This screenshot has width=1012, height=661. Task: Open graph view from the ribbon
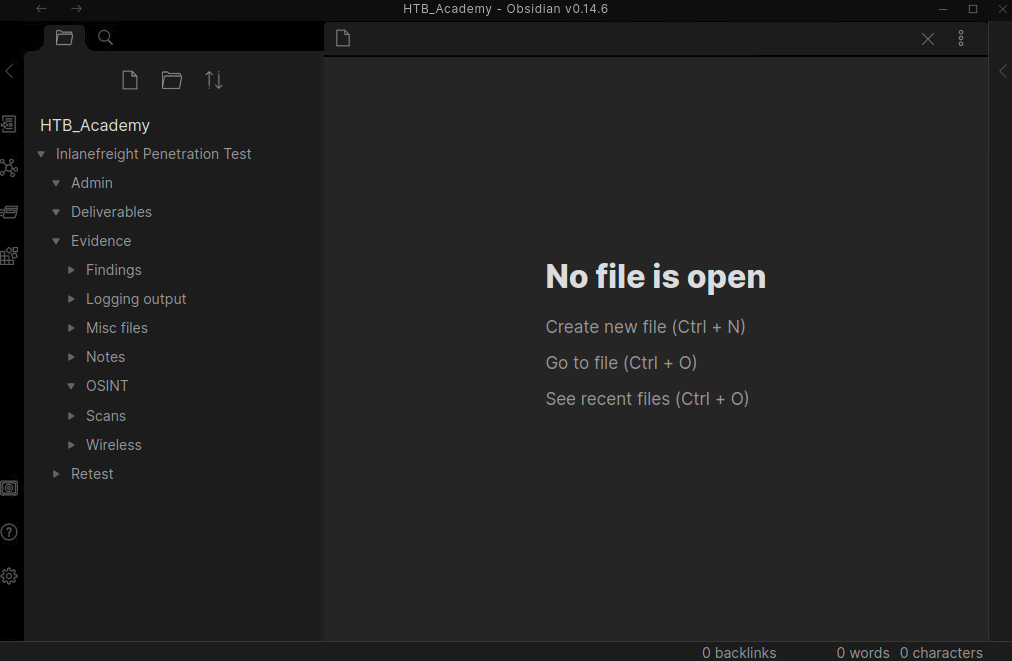click(9, 168)
